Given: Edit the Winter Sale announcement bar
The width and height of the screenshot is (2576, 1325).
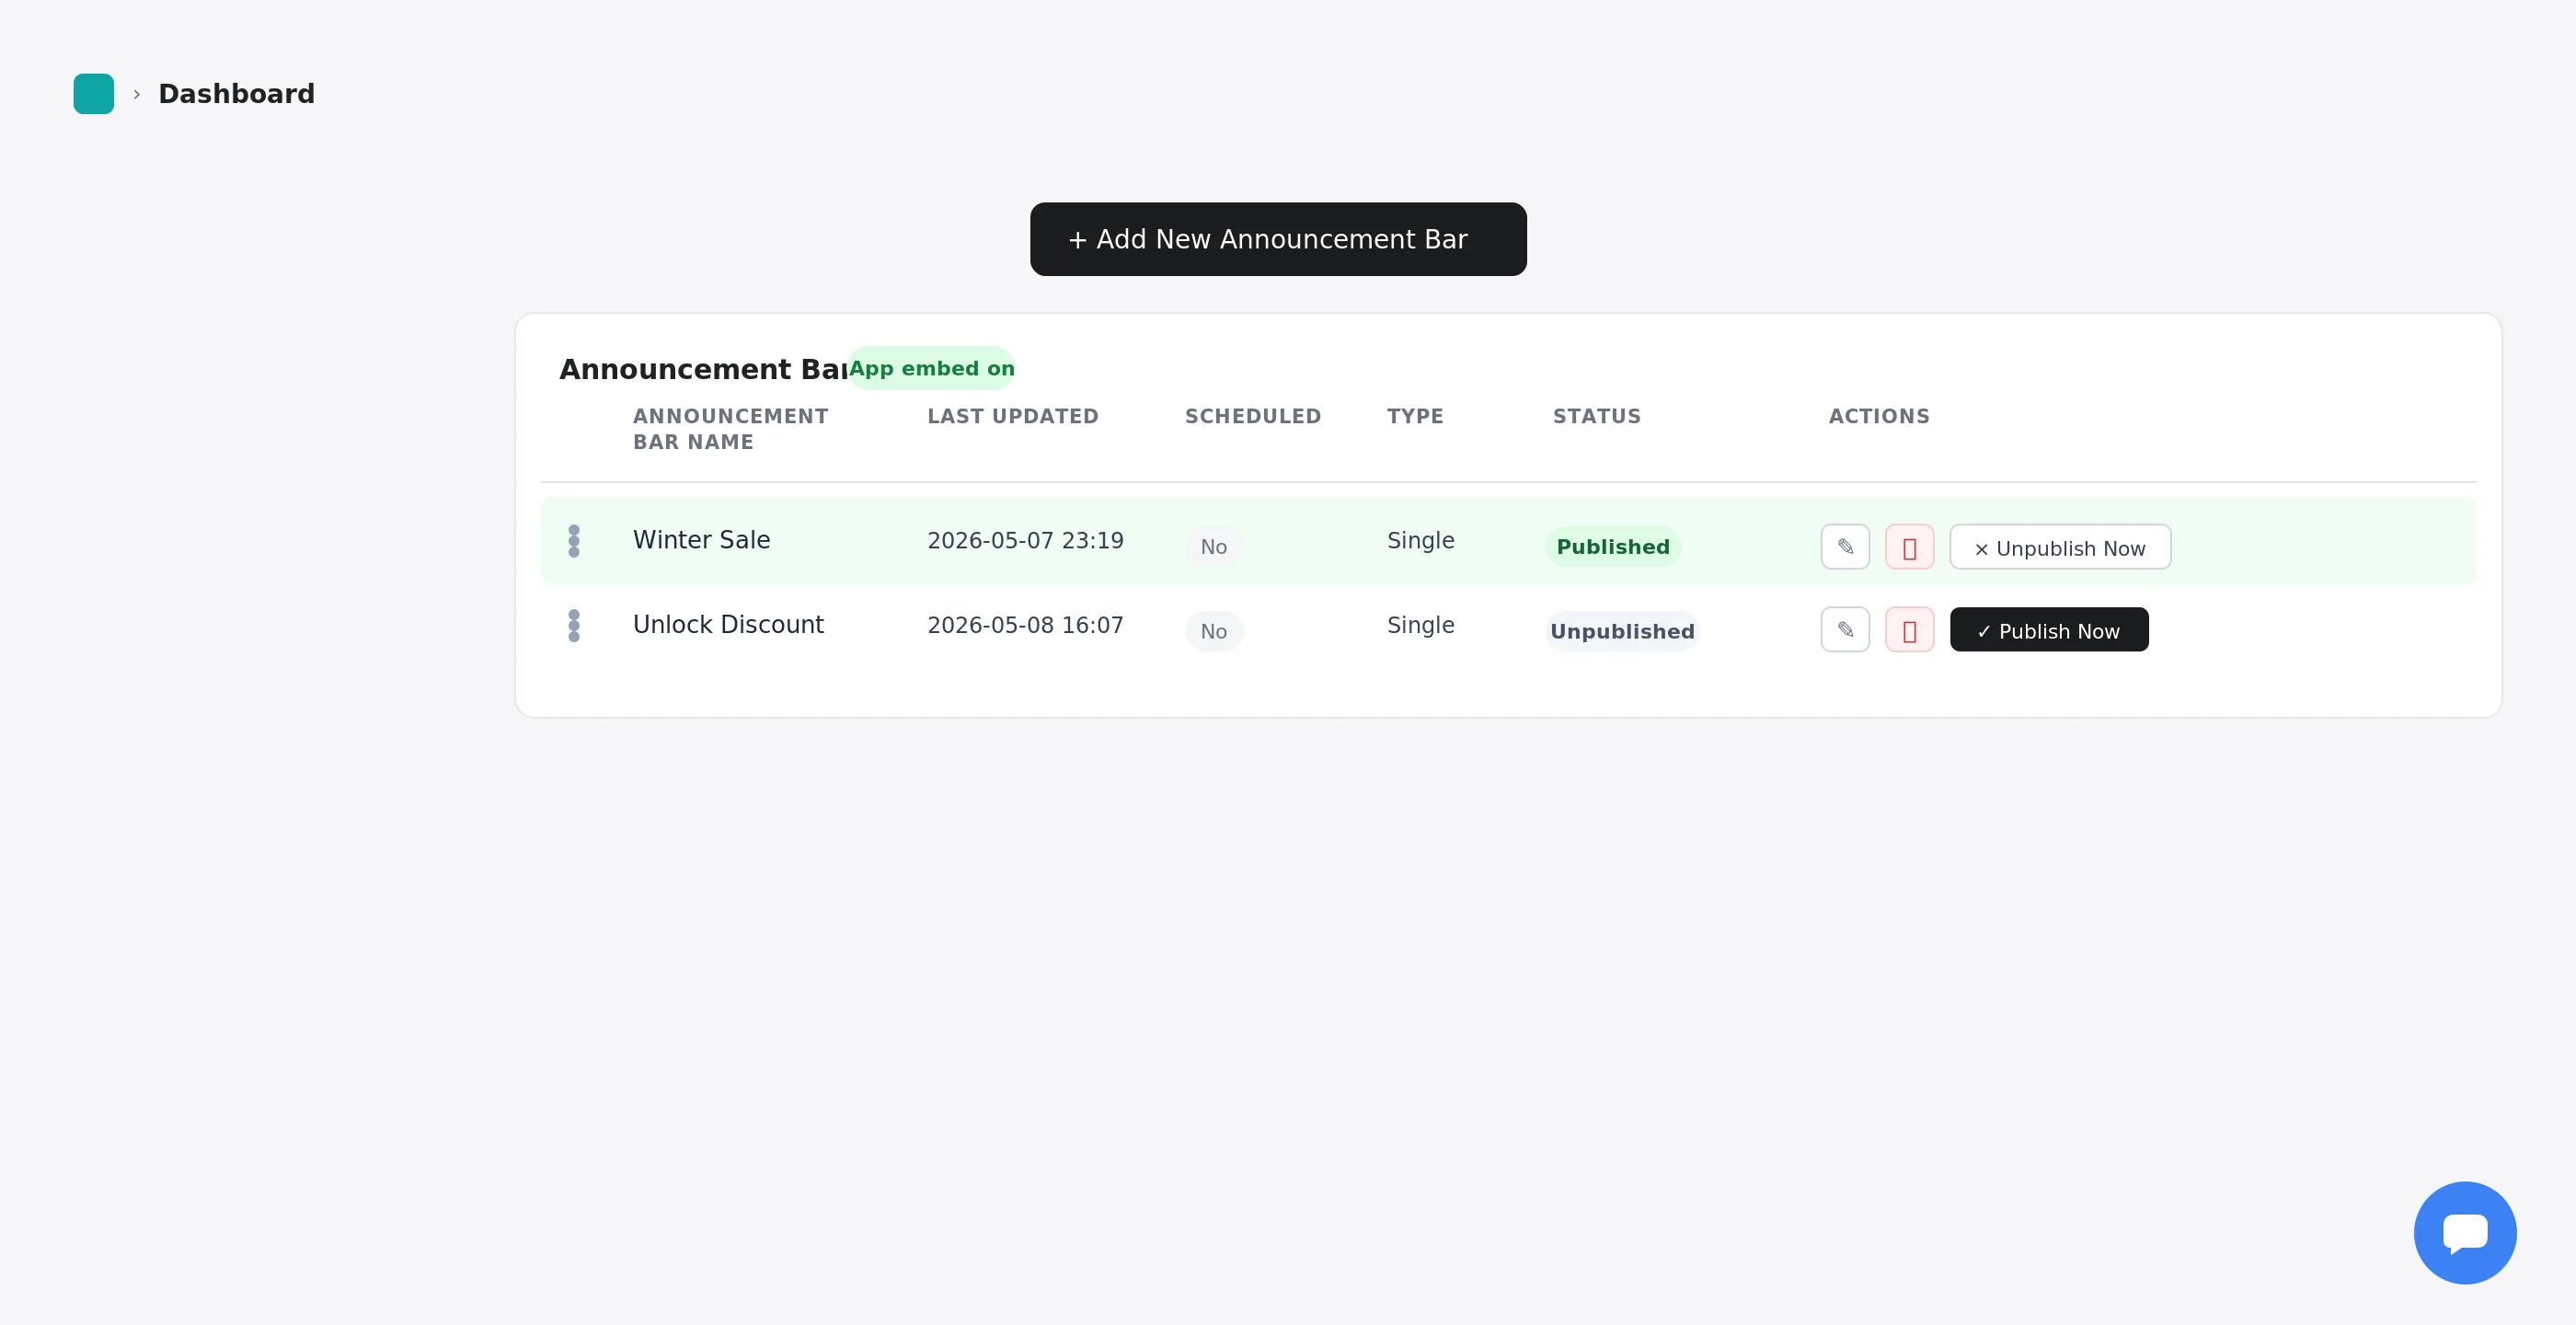Looking at the screenshot, I should click(x=1845, y=547).
